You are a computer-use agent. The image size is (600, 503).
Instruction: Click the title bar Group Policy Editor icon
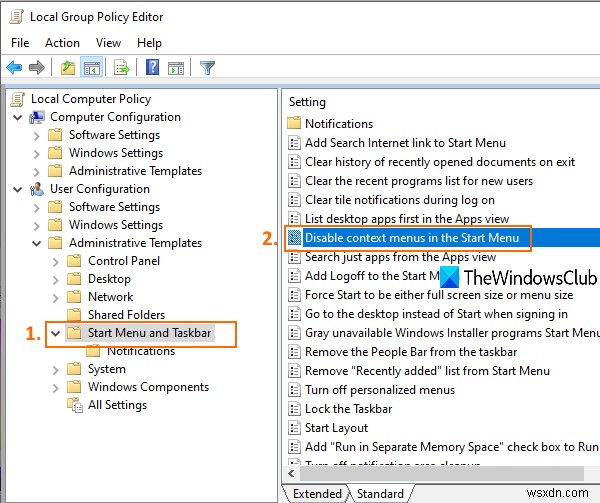click(17, 17)
